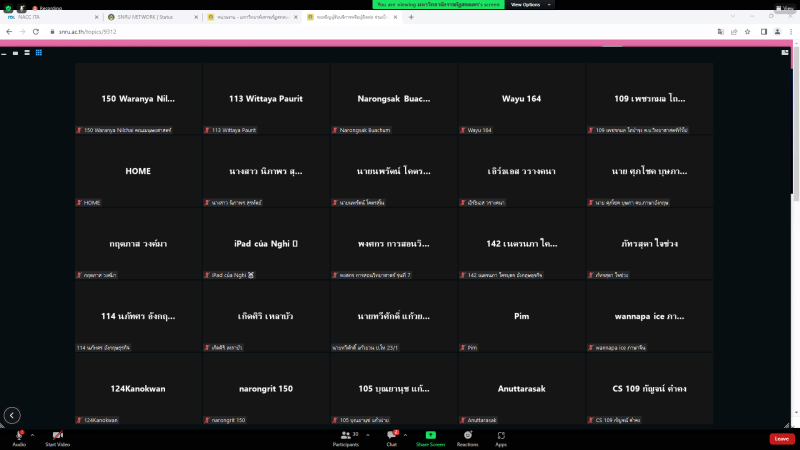Screen dimensions: 800x450
Task: Select the HOME participant tile
Action: tap(138, 171)
